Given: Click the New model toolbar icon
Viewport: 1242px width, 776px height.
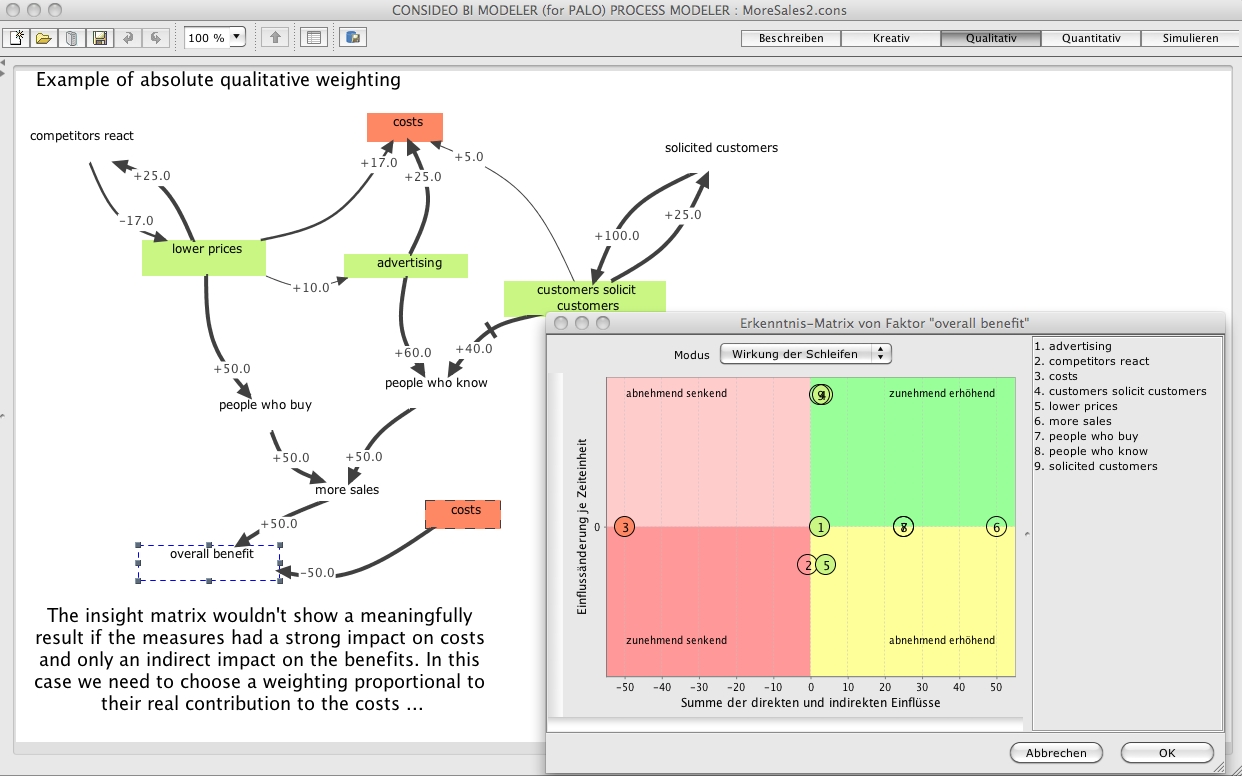Looking at the screenshot, I should click(x=17, y=38).
